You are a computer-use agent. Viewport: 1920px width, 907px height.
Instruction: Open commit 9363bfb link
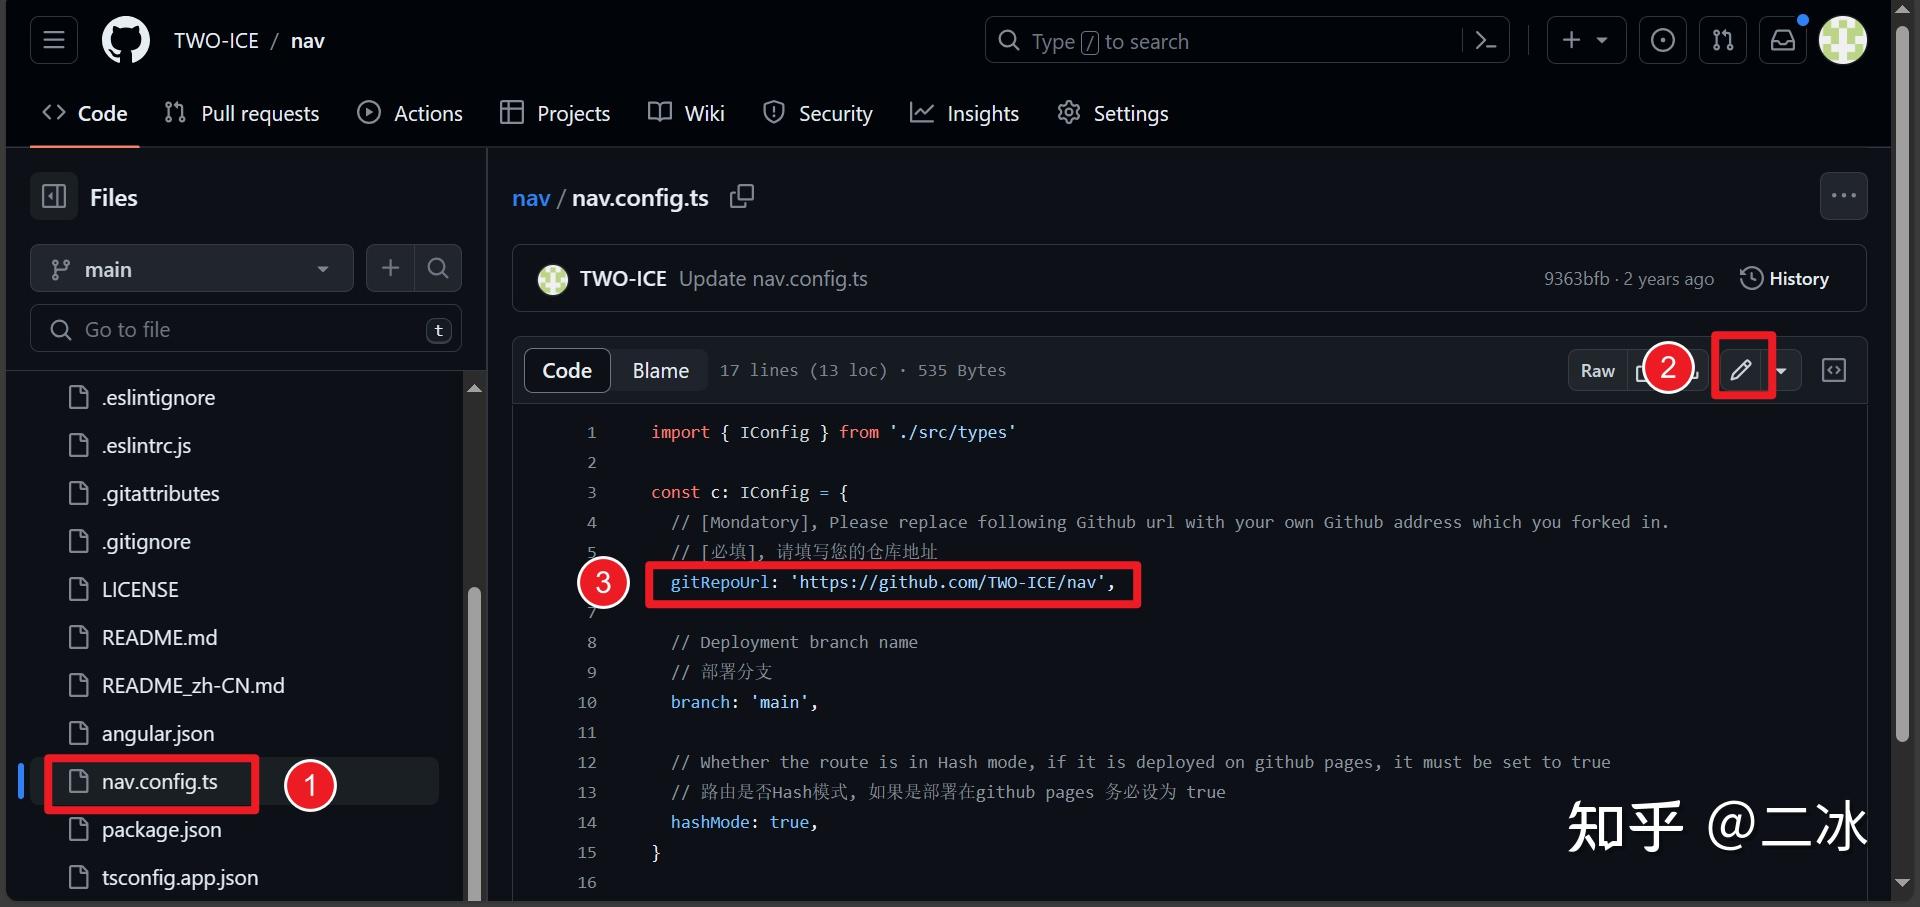1576,279
